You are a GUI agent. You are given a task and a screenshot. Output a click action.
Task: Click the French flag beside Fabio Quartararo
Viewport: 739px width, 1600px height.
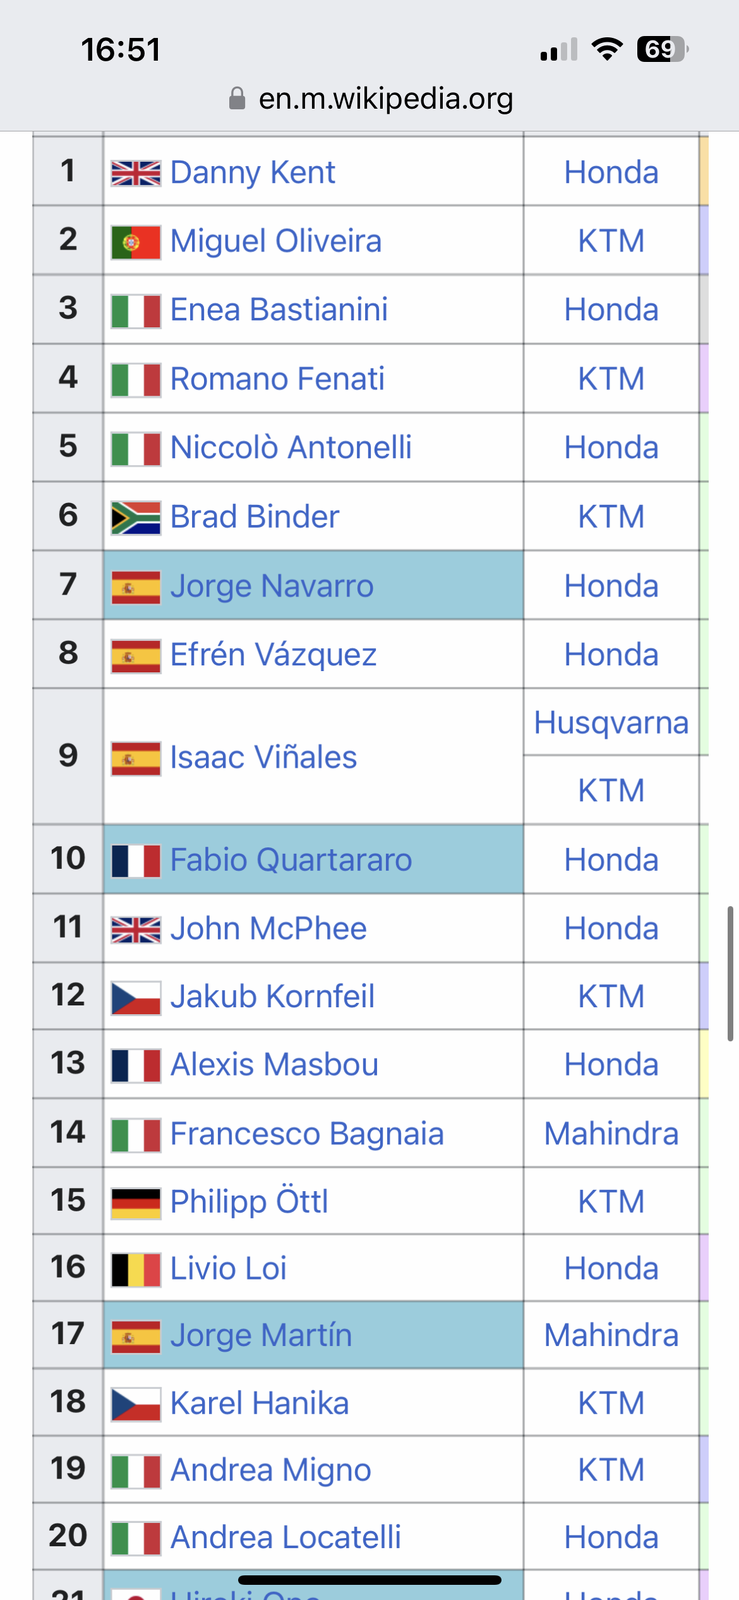[136, 860]
